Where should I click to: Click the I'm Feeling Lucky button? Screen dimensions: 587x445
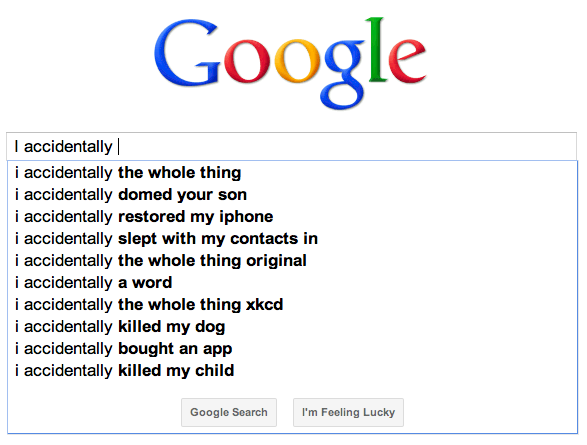[348, 412]
